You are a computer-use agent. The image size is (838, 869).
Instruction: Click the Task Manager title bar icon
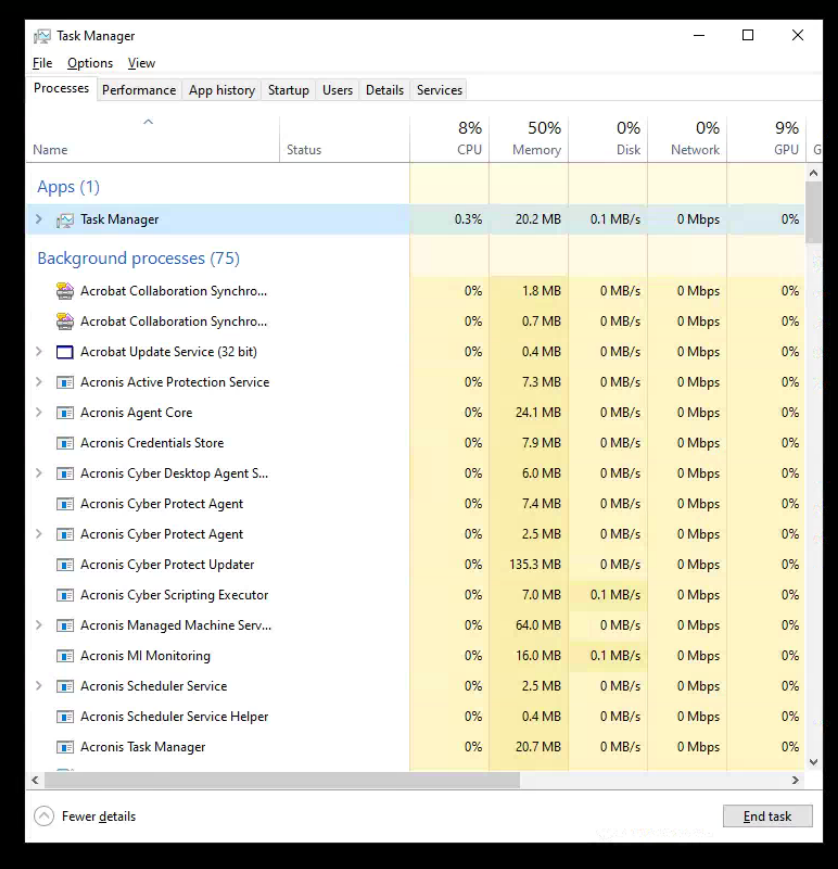pyautogui.click(x=42, y=36)
